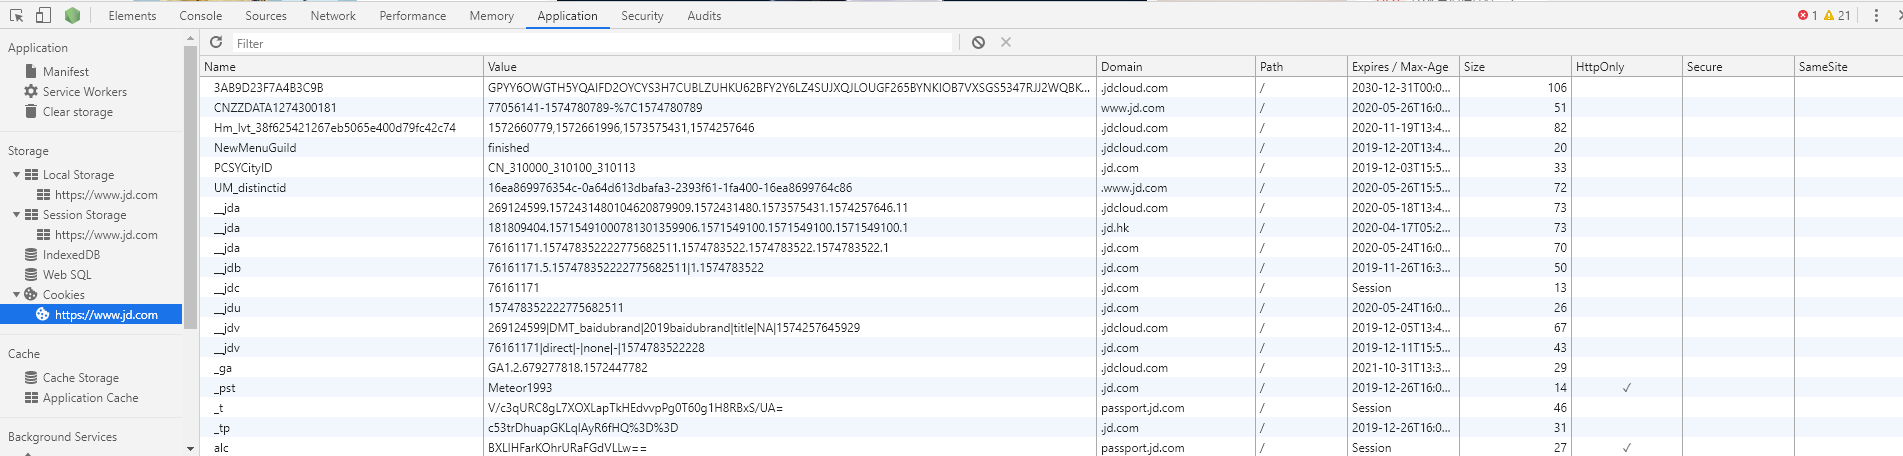Screen dimensions: 1903x456
Task: Refresh the cookies table
Action: pos(216,42)
